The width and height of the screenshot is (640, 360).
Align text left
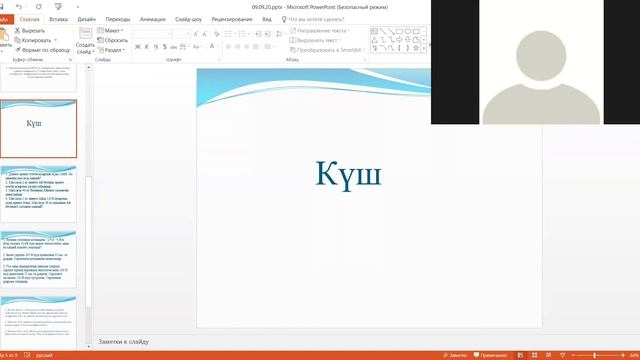tap(228, 47)
